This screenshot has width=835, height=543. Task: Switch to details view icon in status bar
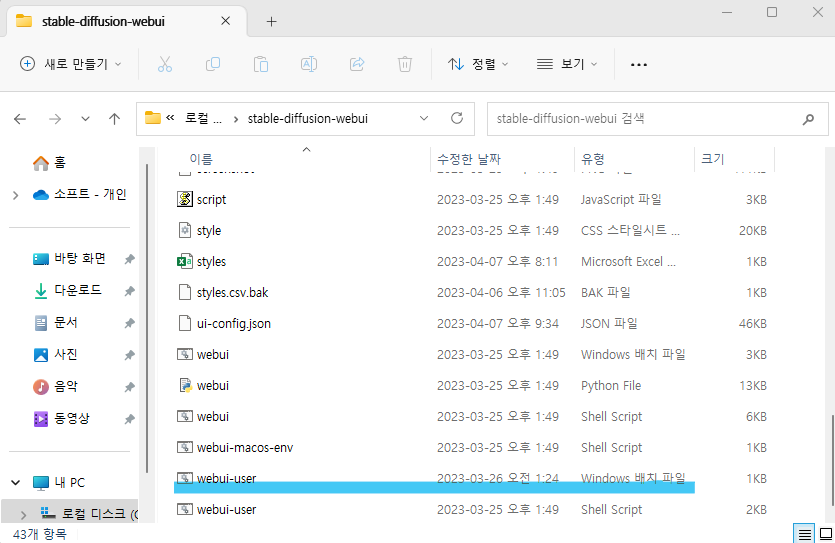tap(805, 534)
